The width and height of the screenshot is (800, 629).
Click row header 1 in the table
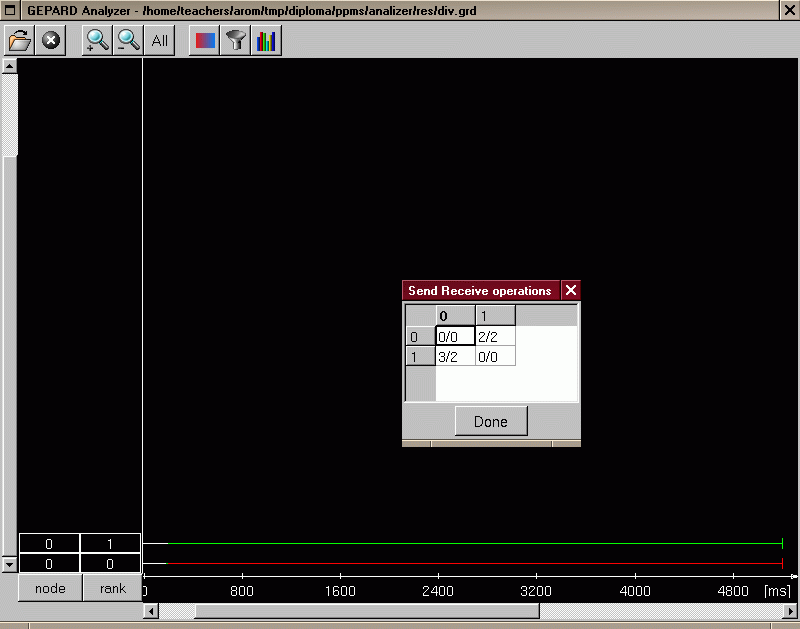tap(420, 356)
